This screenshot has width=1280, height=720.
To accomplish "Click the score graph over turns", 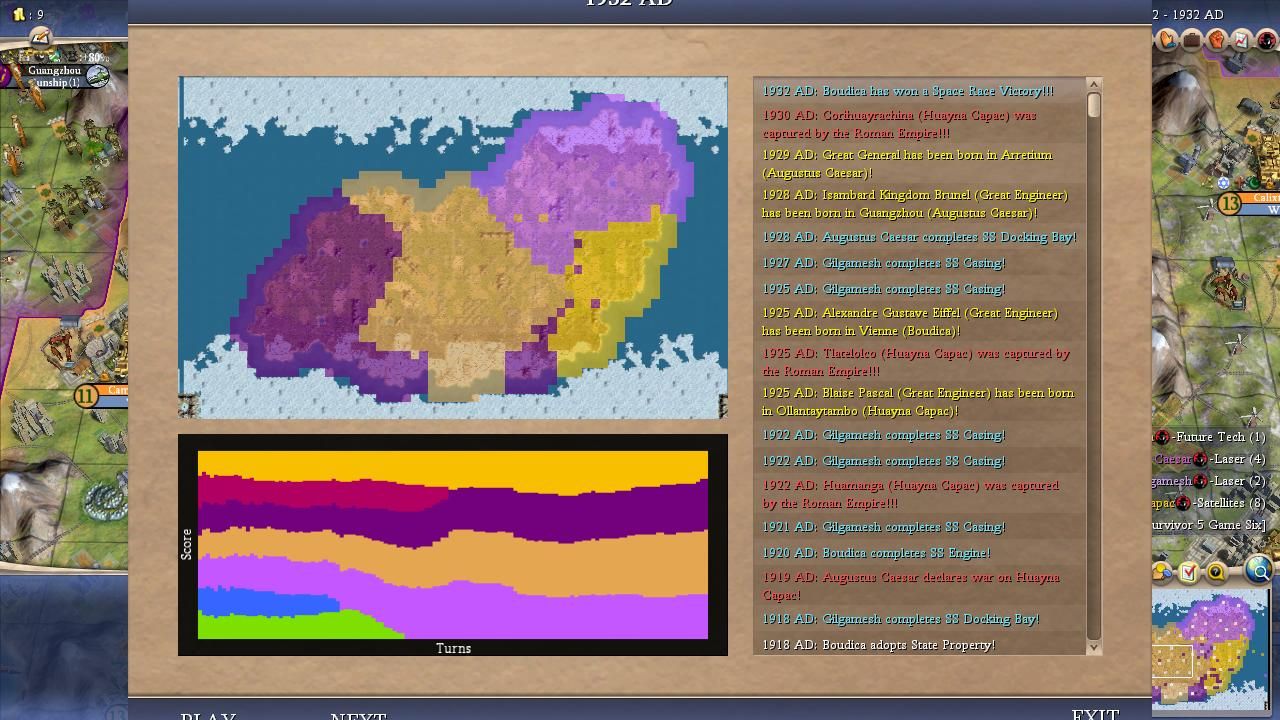I will (x=453, y=545).
